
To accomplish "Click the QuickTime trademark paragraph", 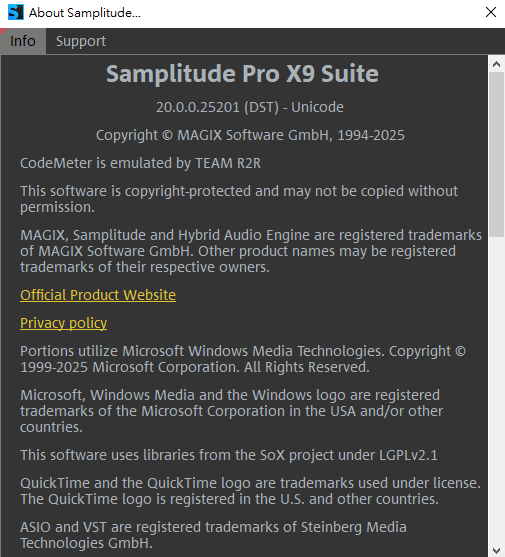I will point(250,491).
